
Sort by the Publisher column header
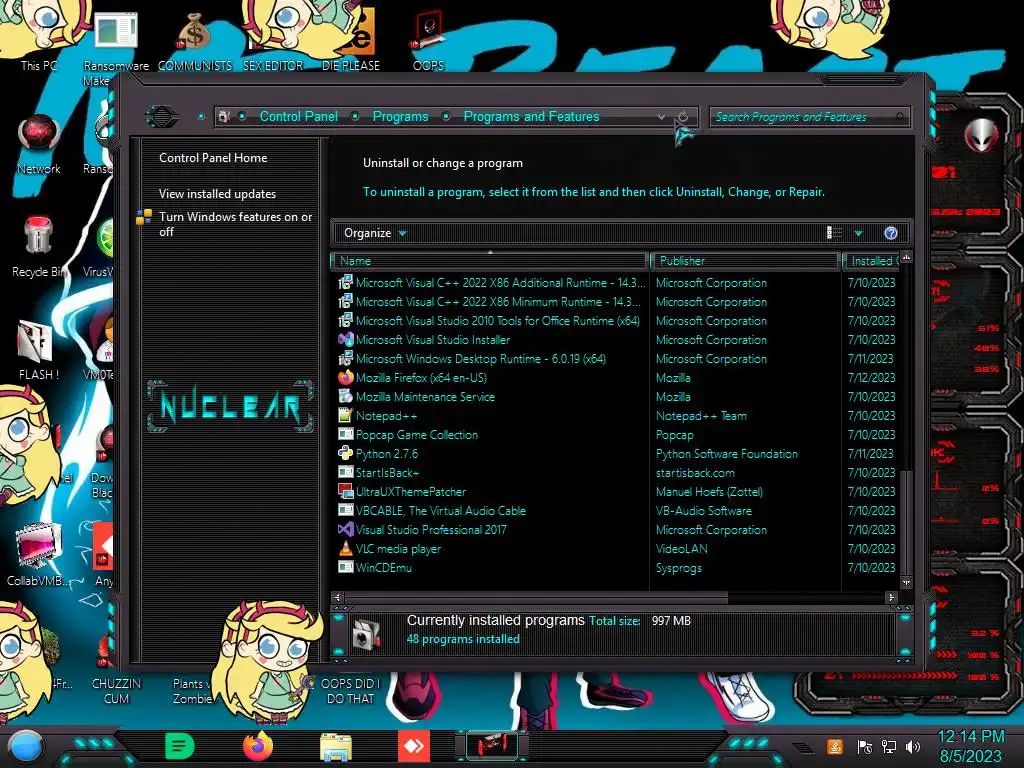744,261
